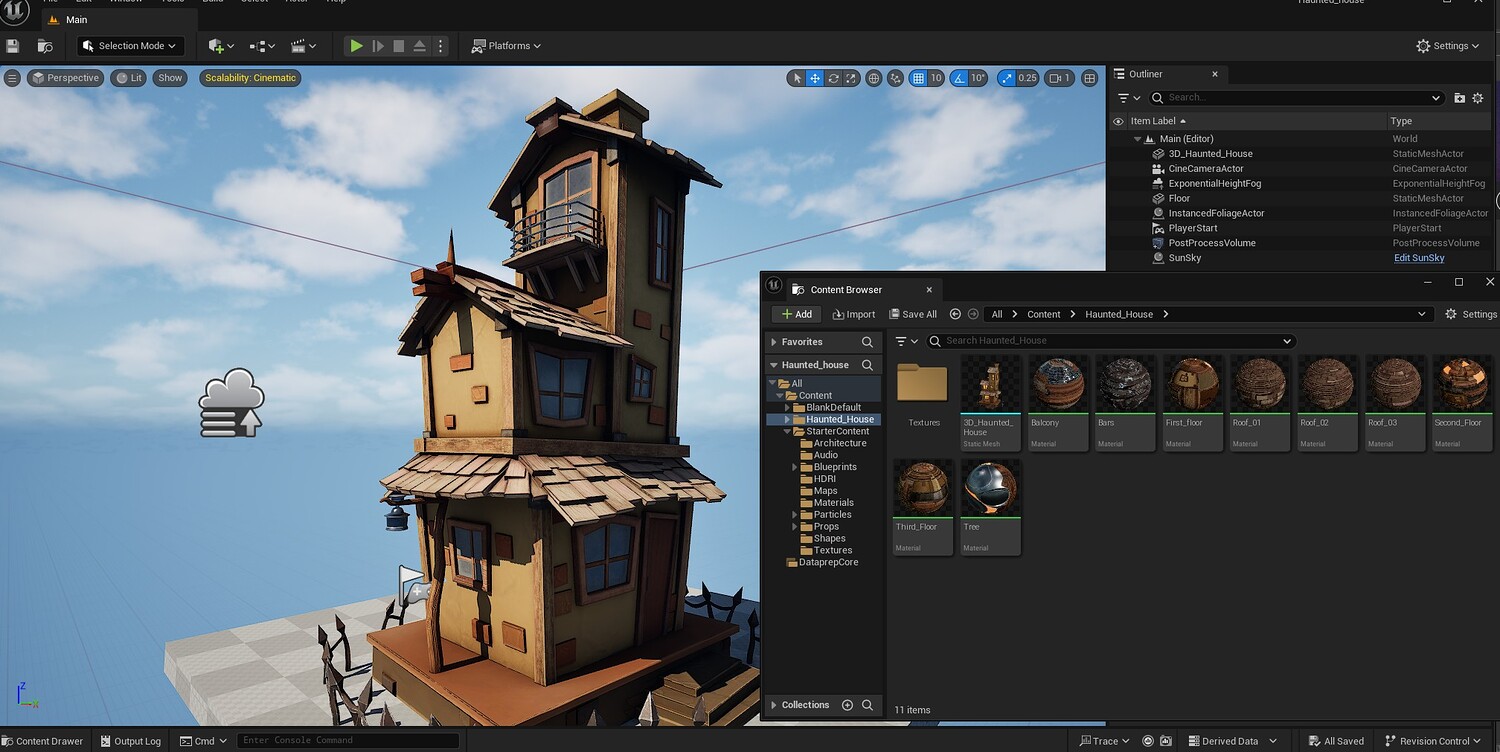The image size is (1500, 752).
Task: Open the Textures folder in the asset view
Action: 922,394
